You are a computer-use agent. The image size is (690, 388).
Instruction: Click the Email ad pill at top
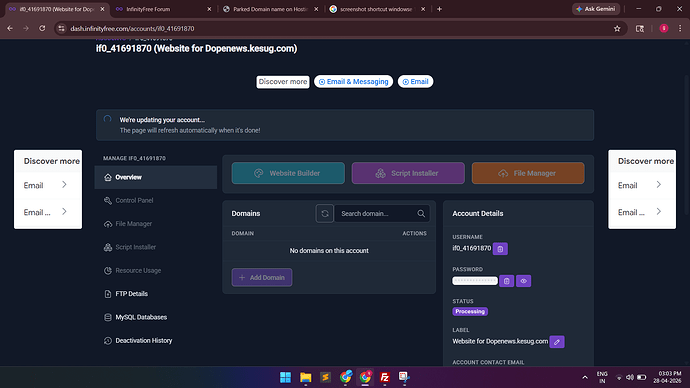415,81
